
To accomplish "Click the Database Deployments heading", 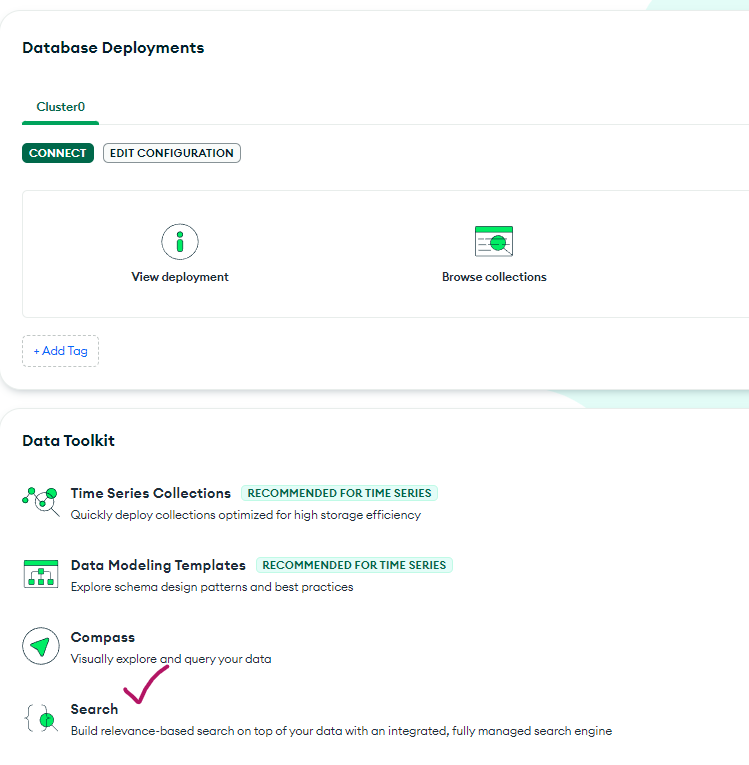I will coord(113,48).
